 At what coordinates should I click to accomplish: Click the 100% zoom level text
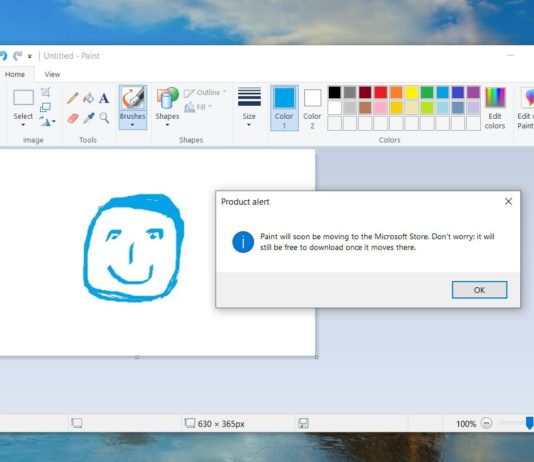tap(466, 424)
